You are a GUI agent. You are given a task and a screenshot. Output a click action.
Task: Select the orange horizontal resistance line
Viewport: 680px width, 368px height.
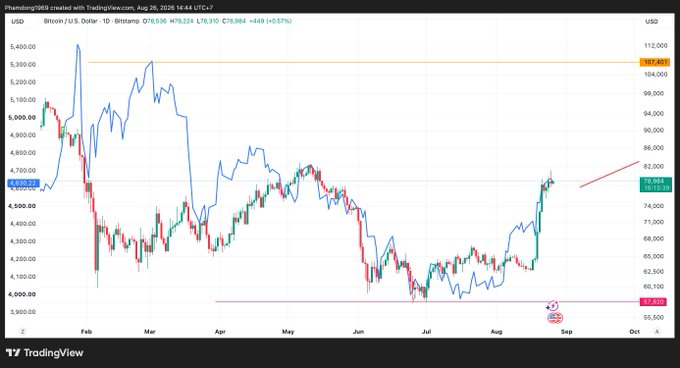click(x=363, y=62)
